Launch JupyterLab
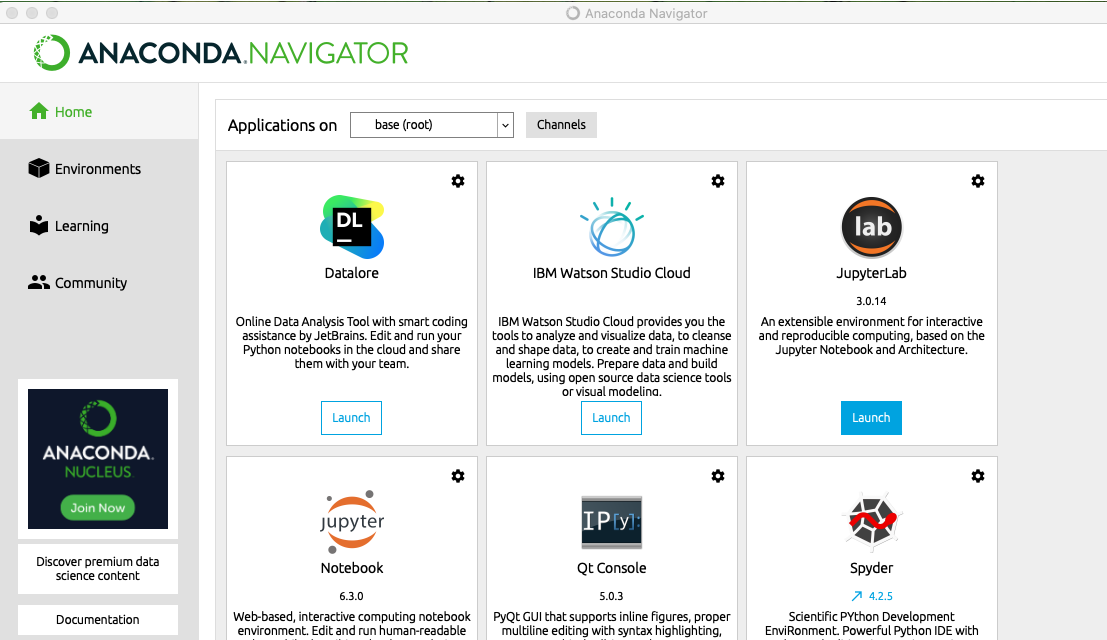1107x640 pixels. (870, 418)
